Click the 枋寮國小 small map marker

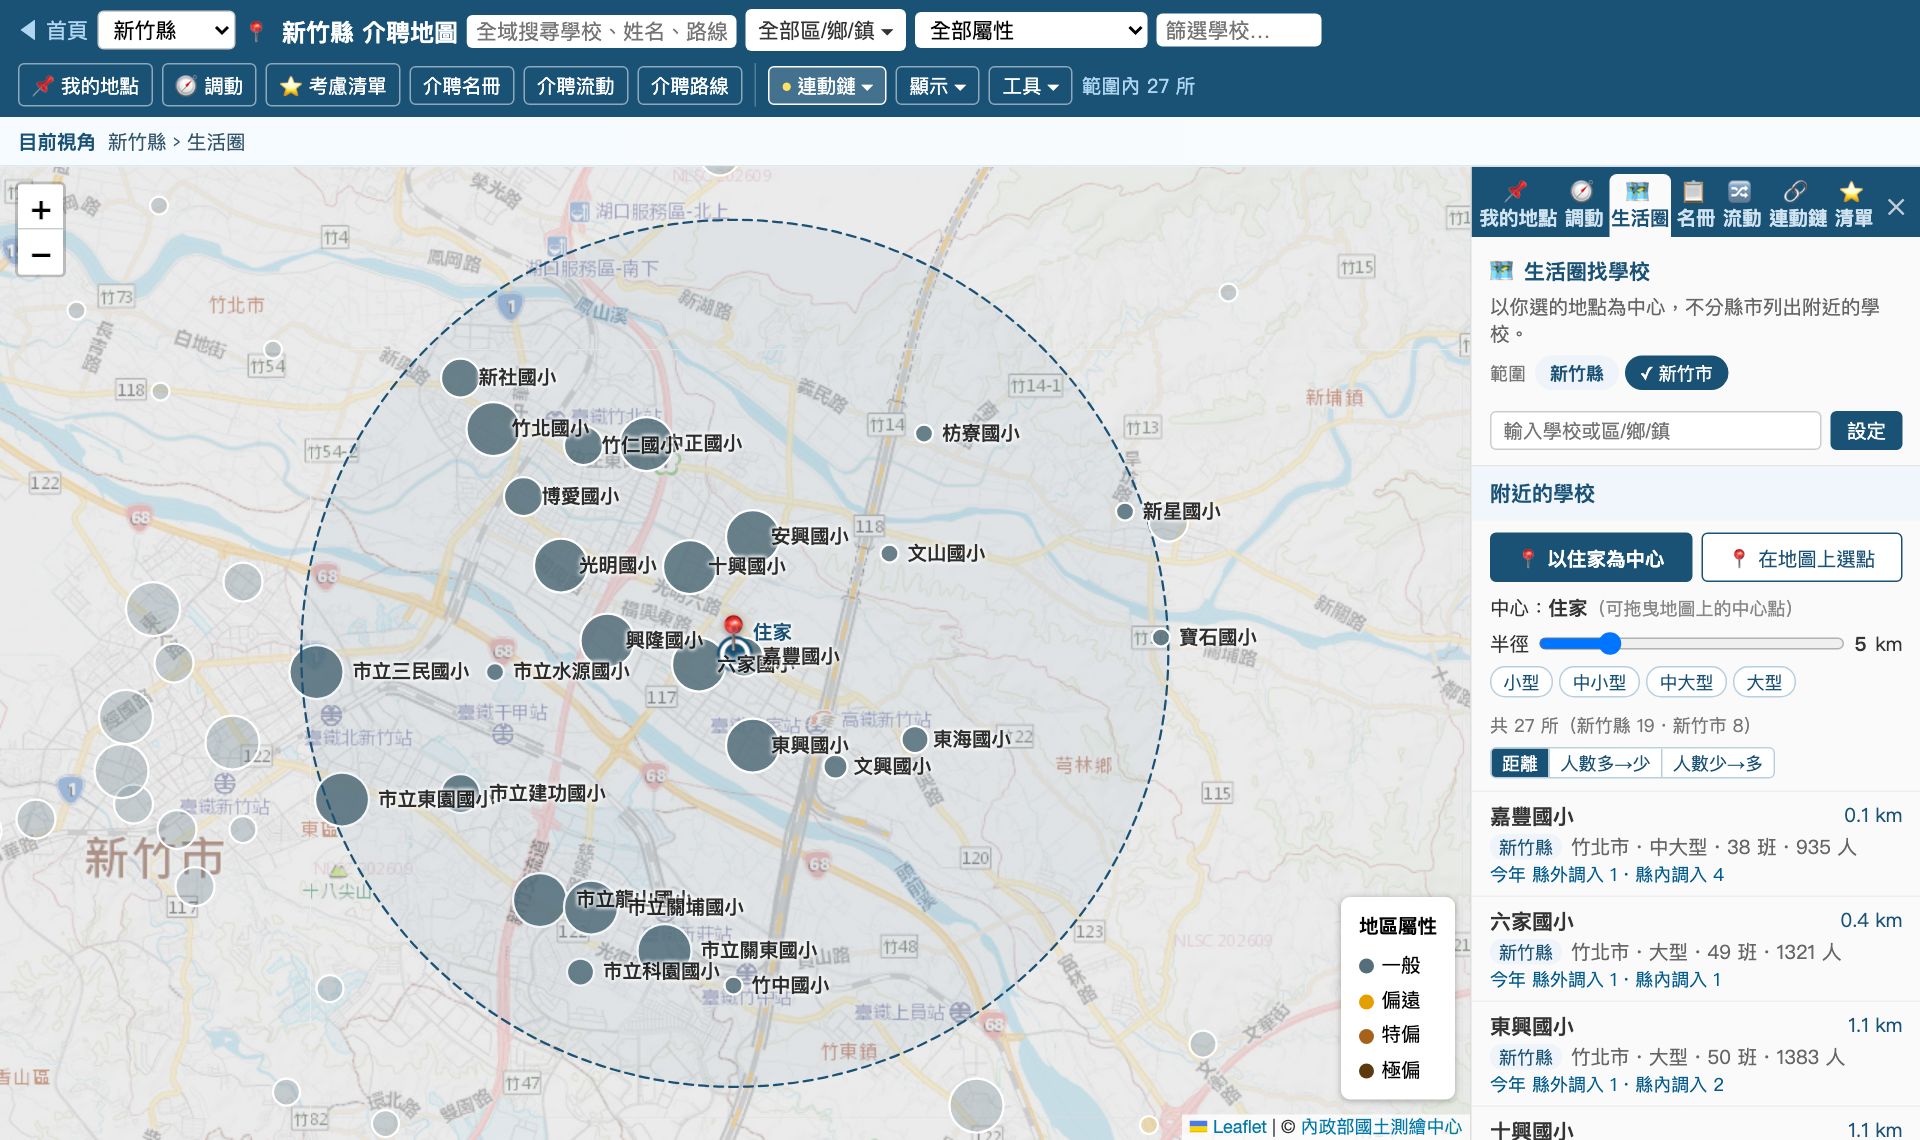tap(924, 434)
